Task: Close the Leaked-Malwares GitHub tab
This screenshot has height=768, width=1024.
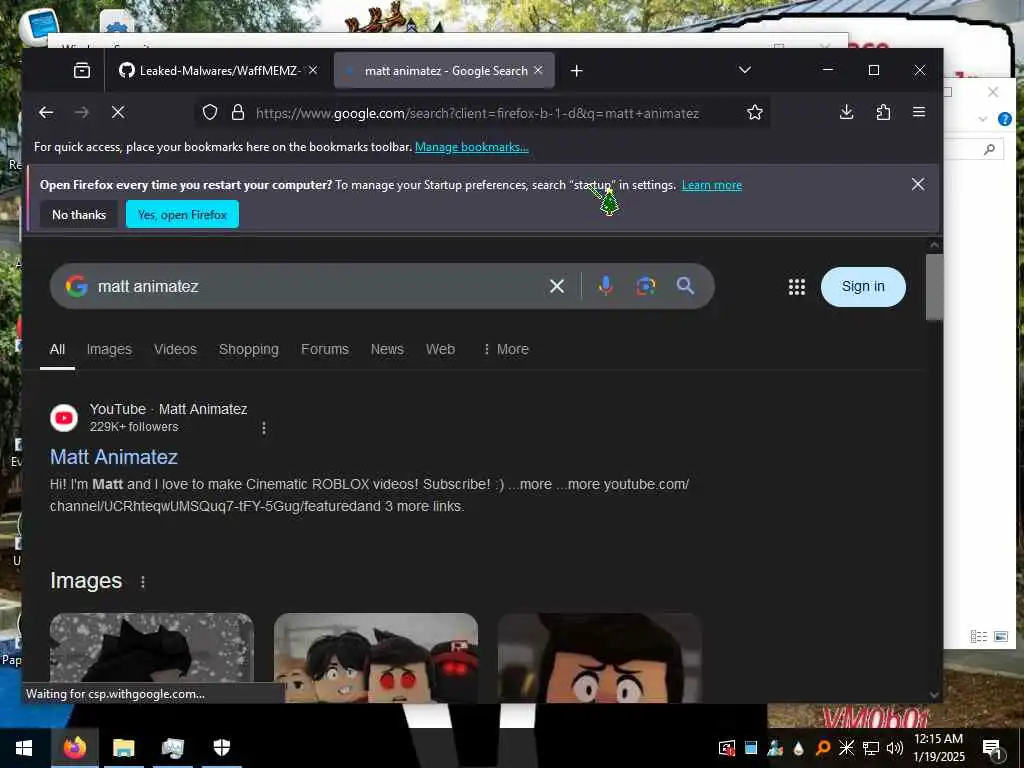Action: coord(313,70)
